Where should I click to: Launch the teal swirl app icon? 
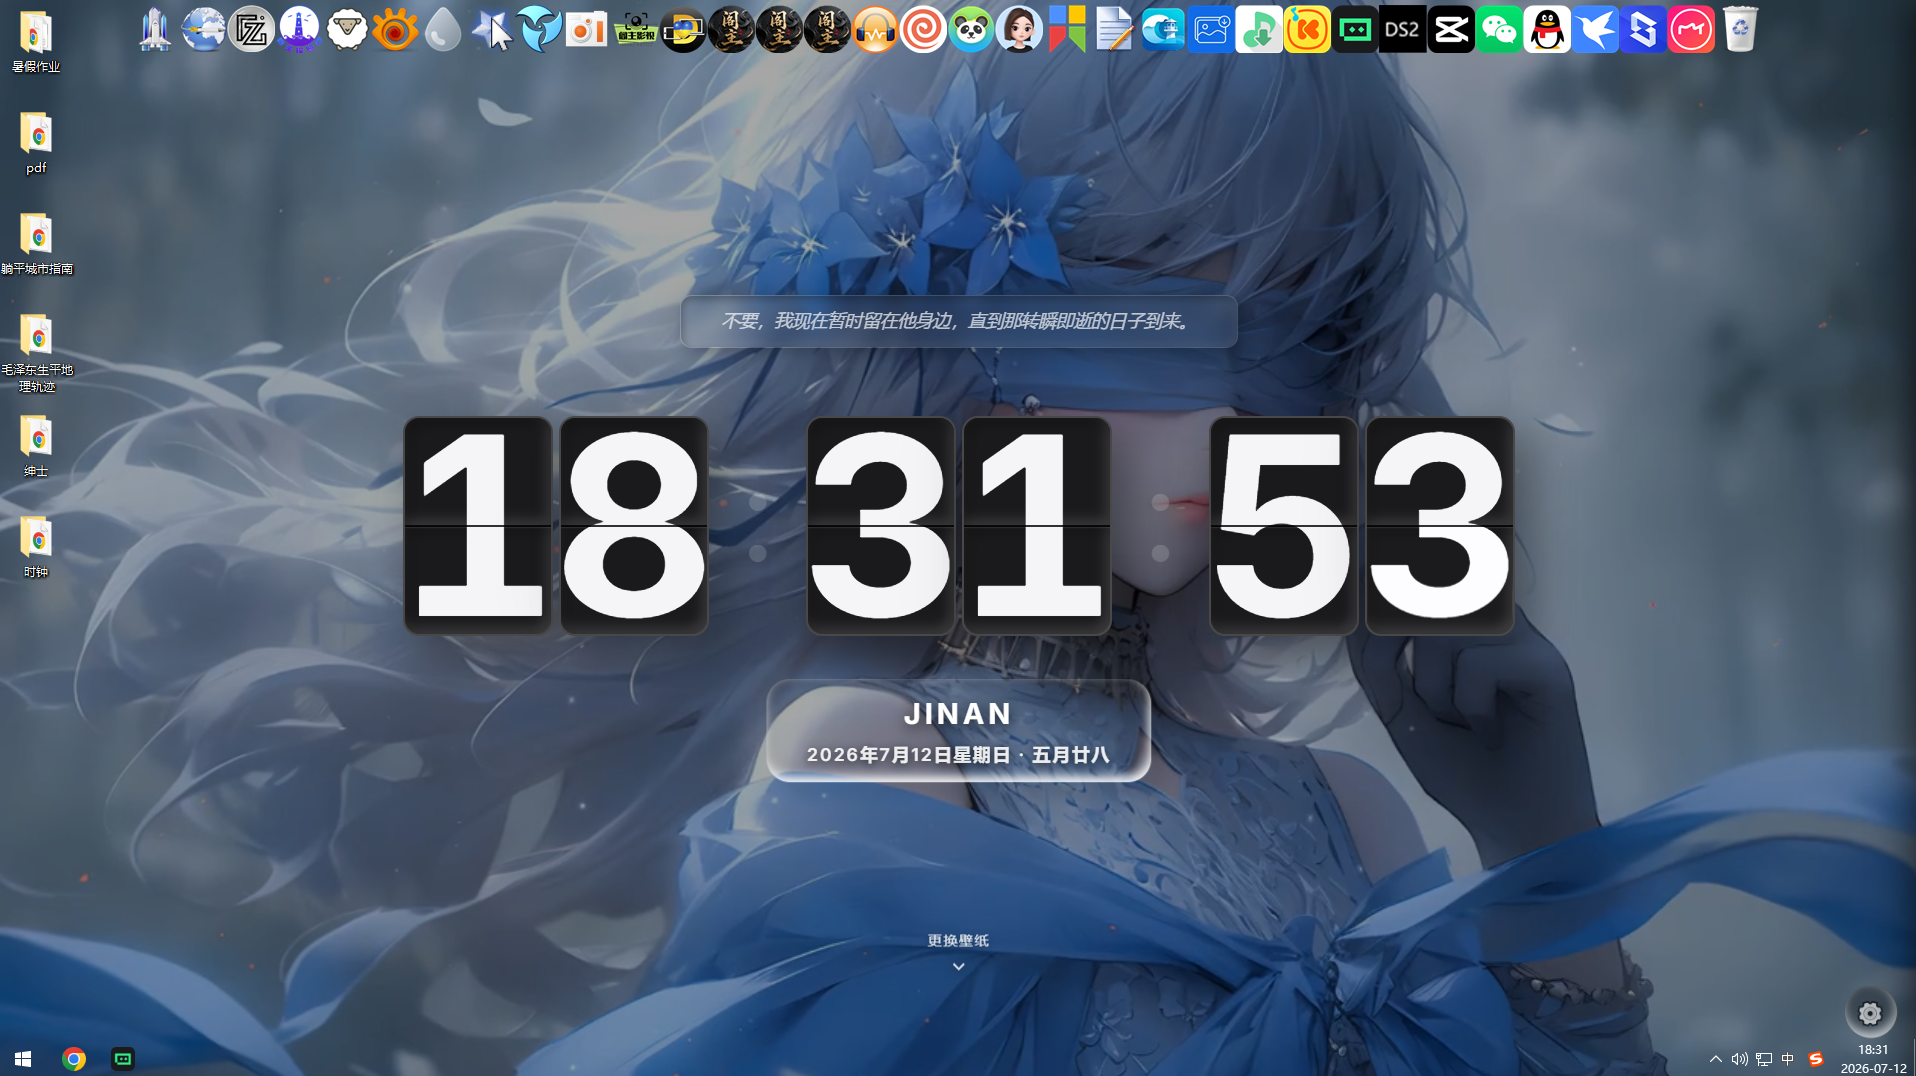[x=539, y=29]
